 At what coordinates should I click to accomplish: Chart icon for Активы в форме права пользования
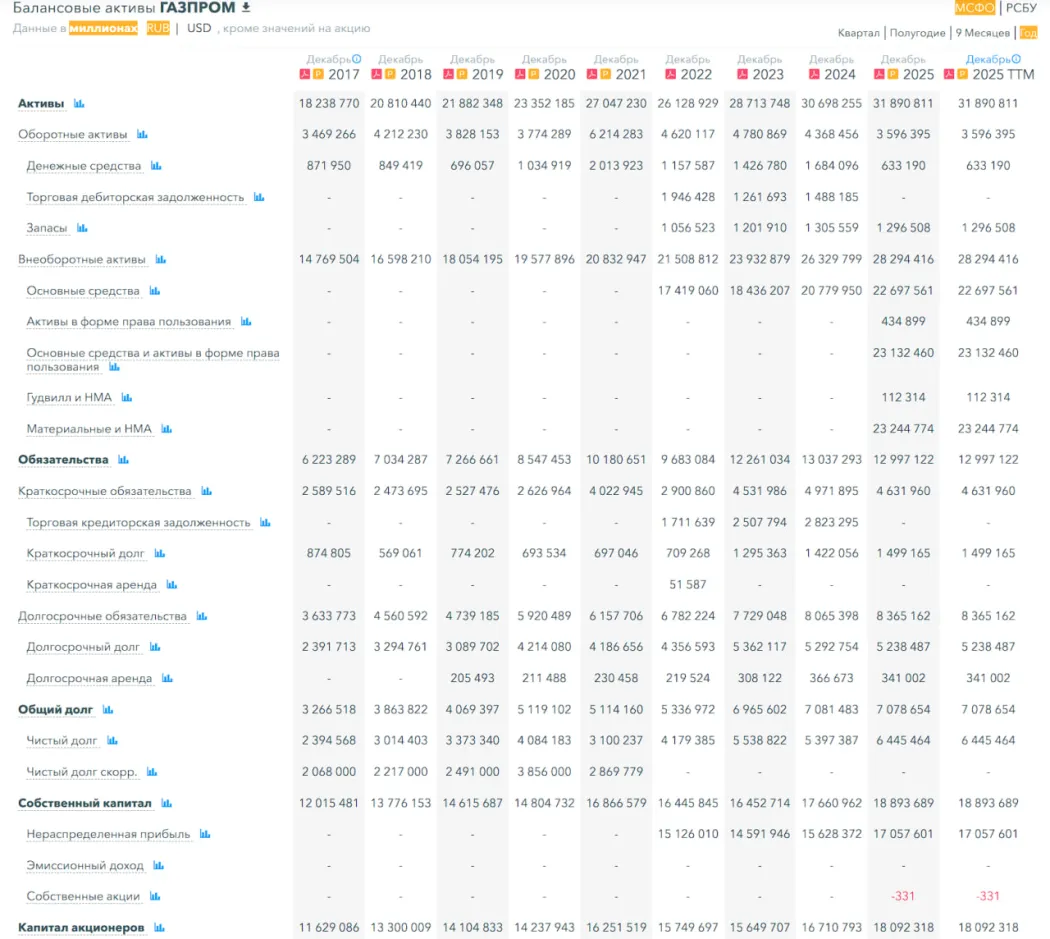(246, 321)
